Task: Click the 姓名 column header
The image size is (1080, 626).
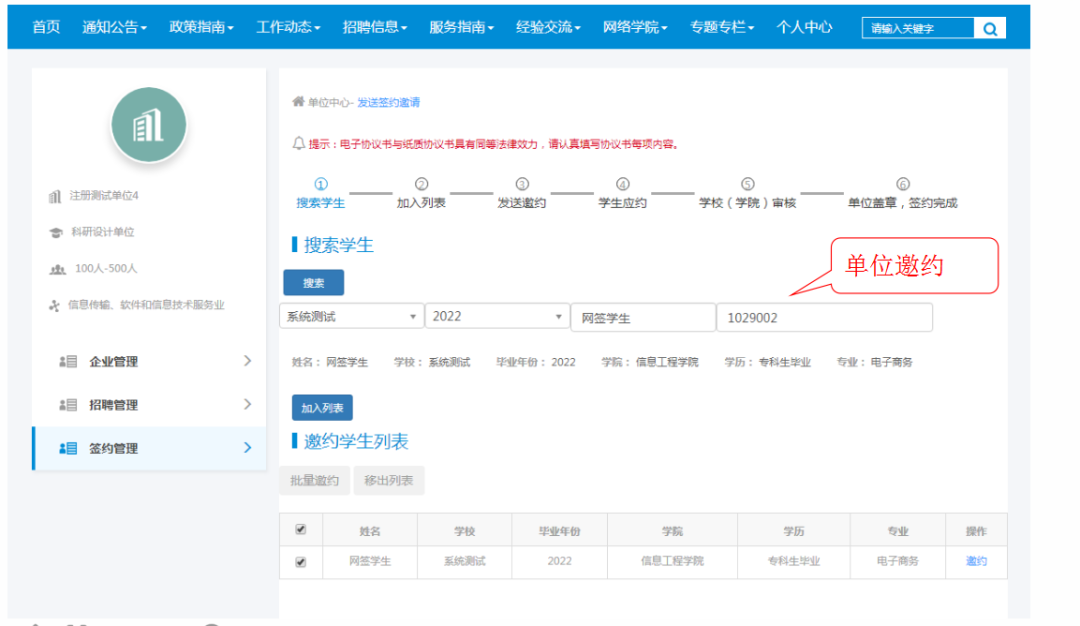Action: click(x=370, y=531)
